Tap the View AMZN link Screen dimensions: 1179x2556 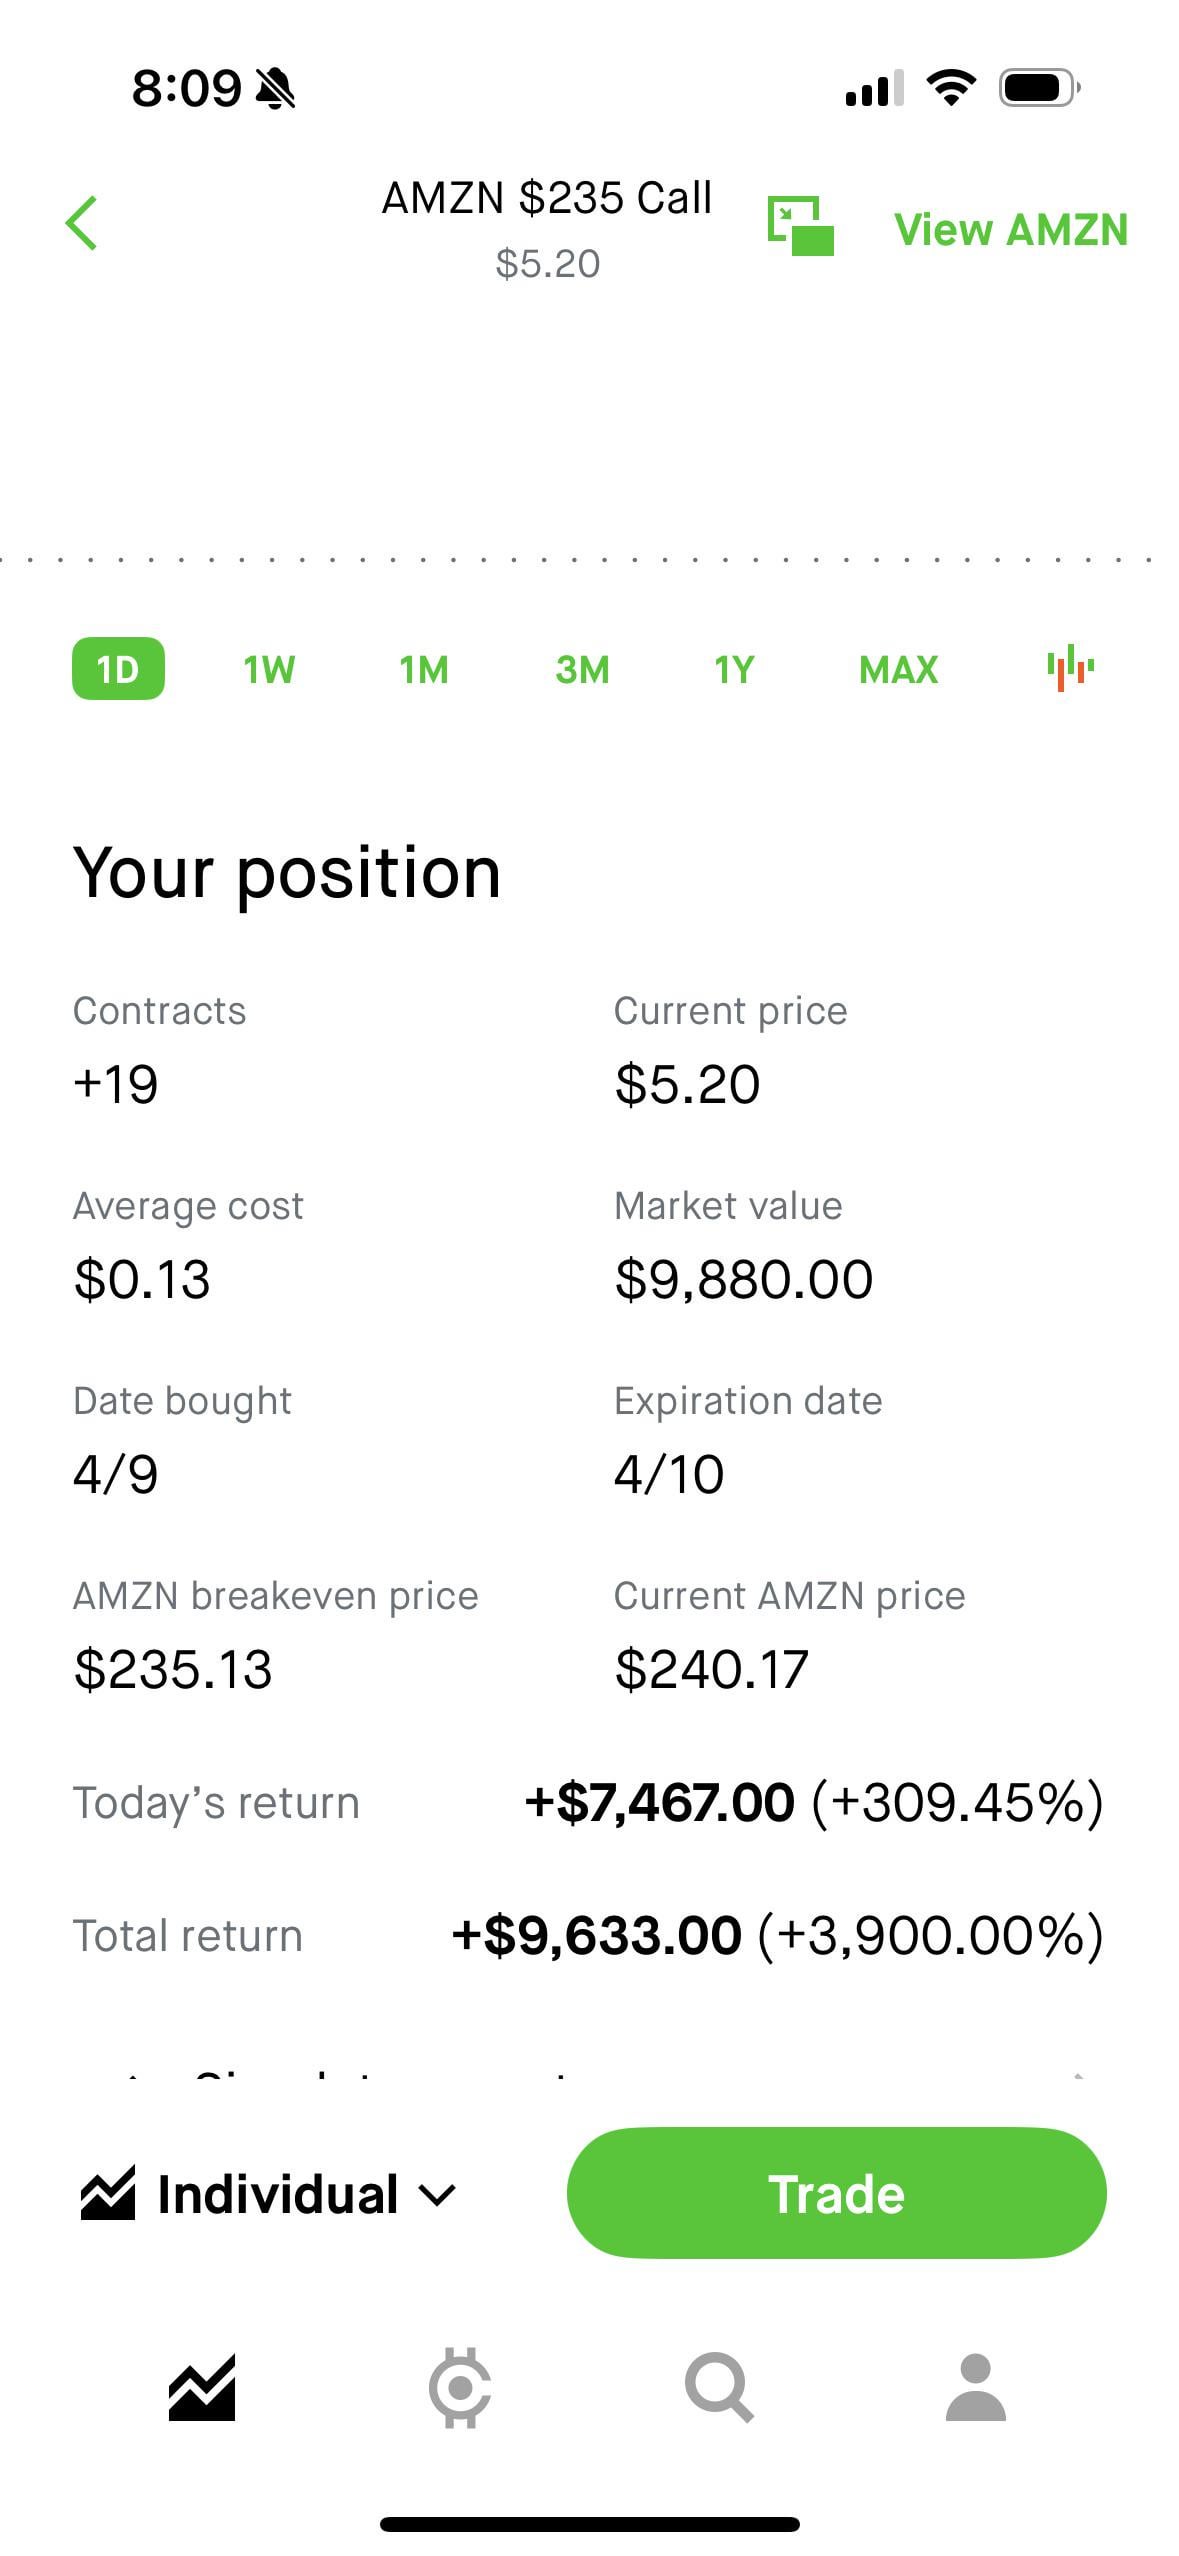click(1010, 230)
